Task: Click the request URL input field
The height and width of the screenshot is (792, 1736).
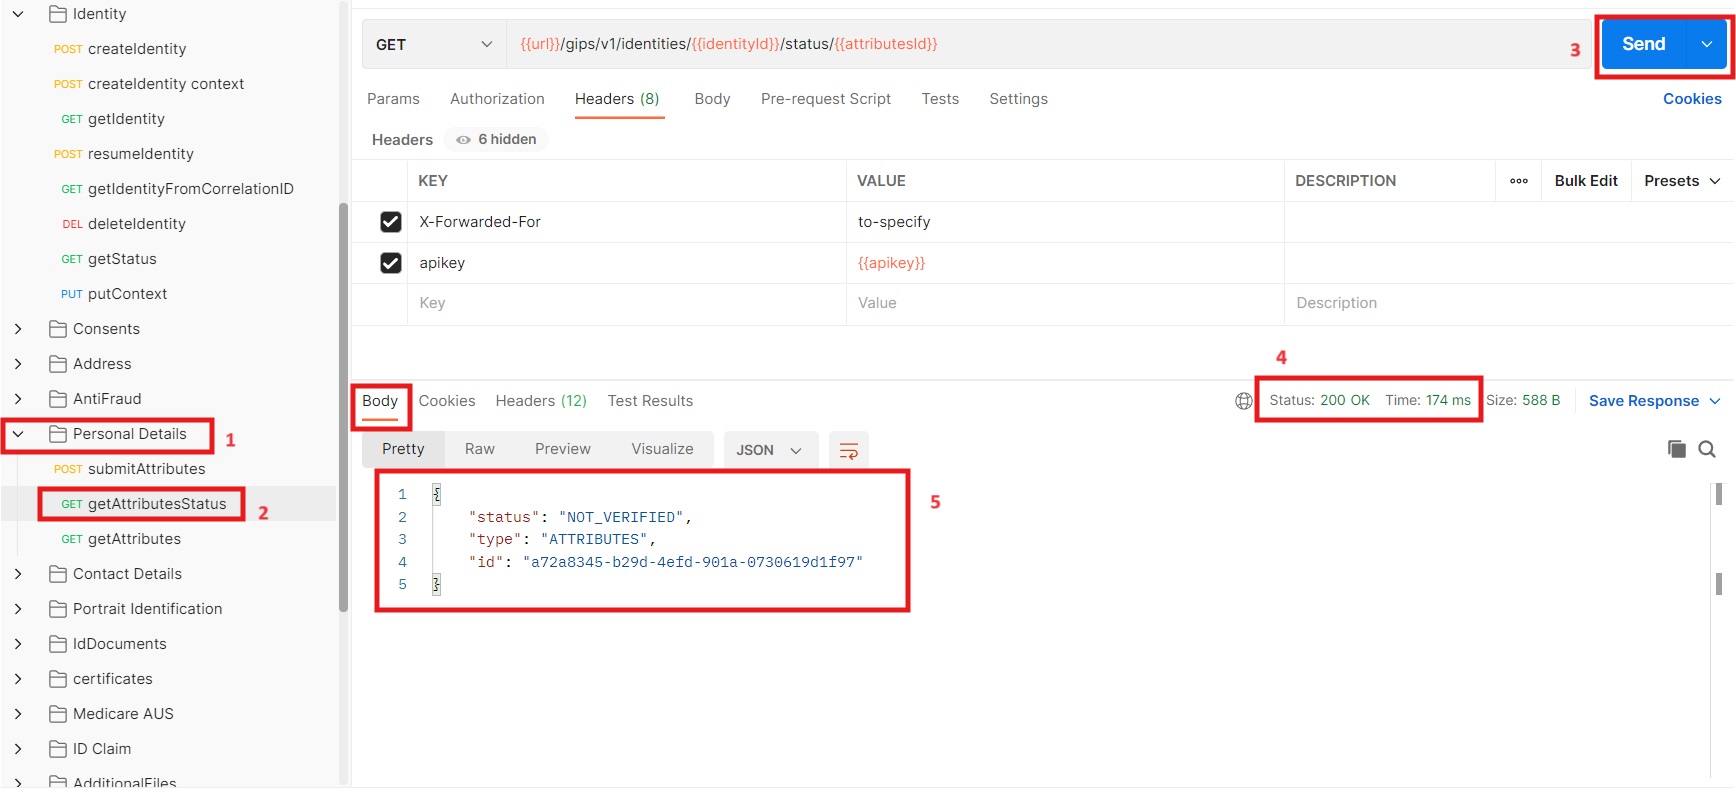Action: tap(1048, 45)
